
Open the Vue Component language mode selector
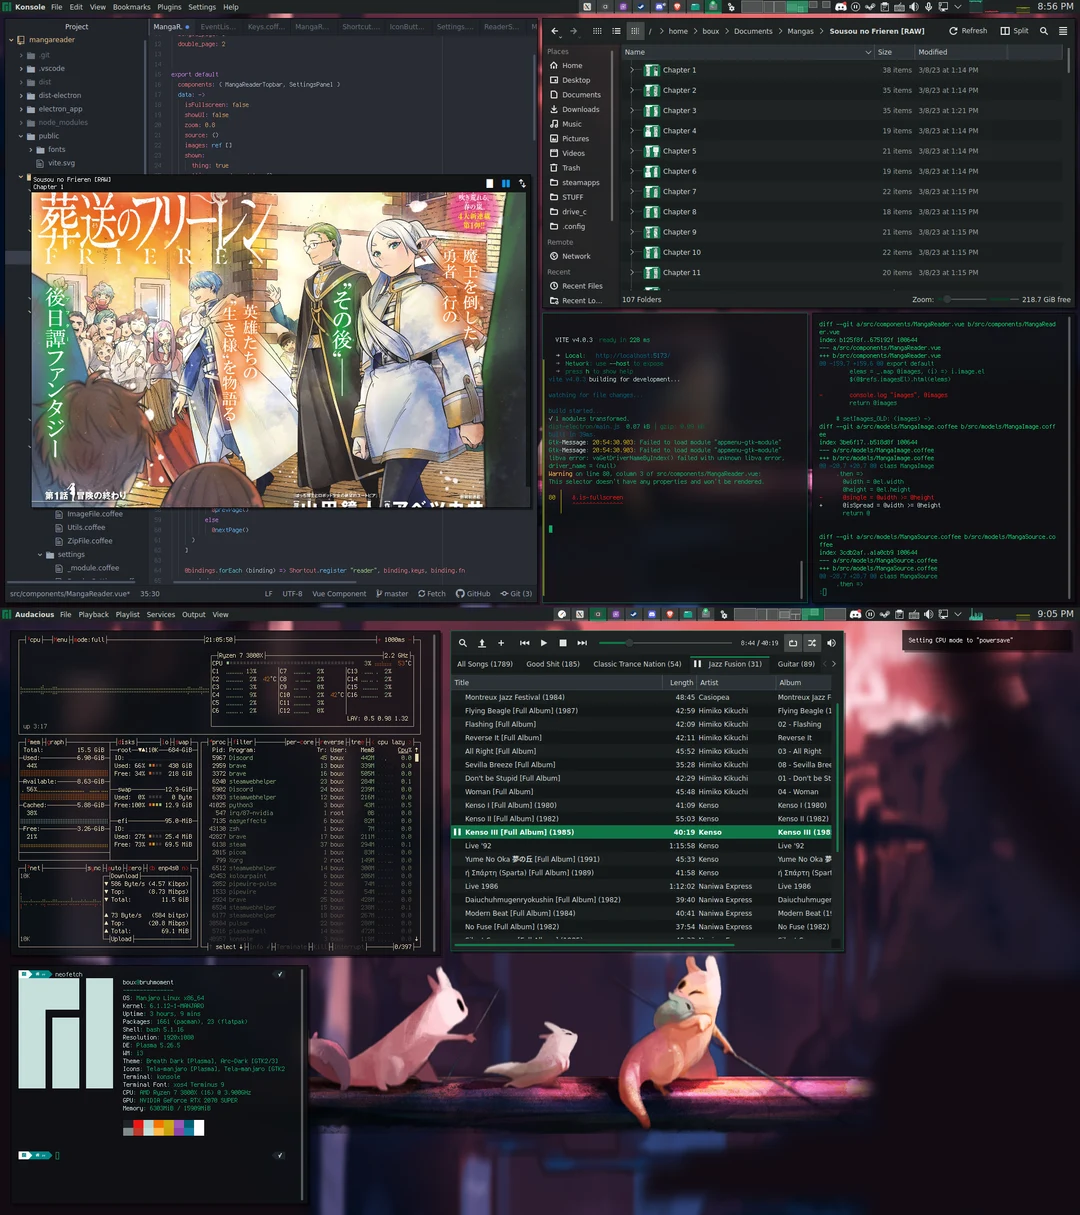pyautogui.click(x=339, y=593)
